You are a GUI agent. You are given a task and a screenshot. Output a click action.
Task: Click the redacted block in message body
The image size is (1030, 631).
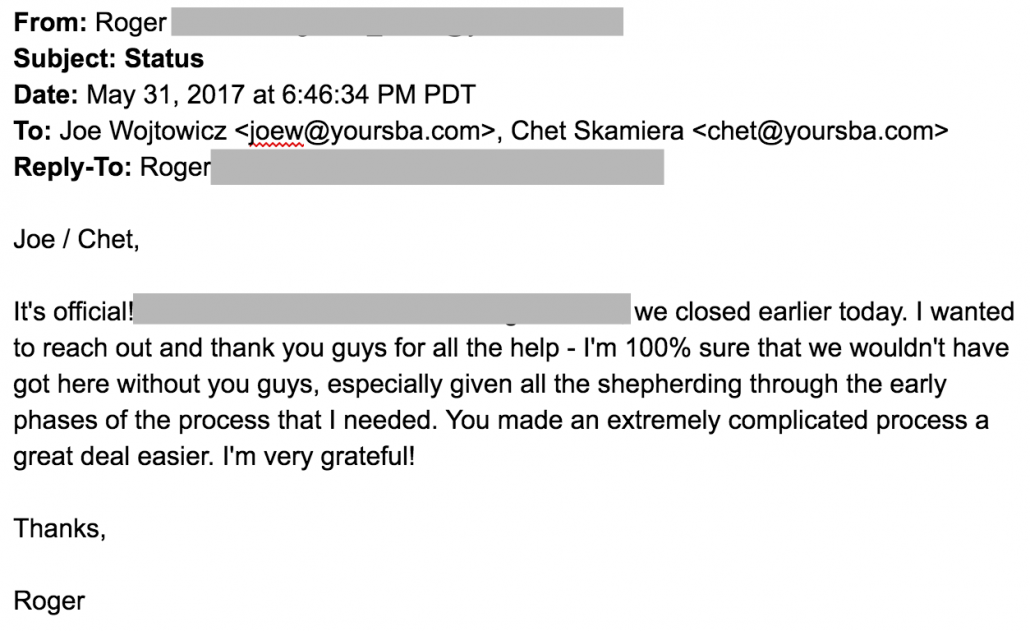381,312
